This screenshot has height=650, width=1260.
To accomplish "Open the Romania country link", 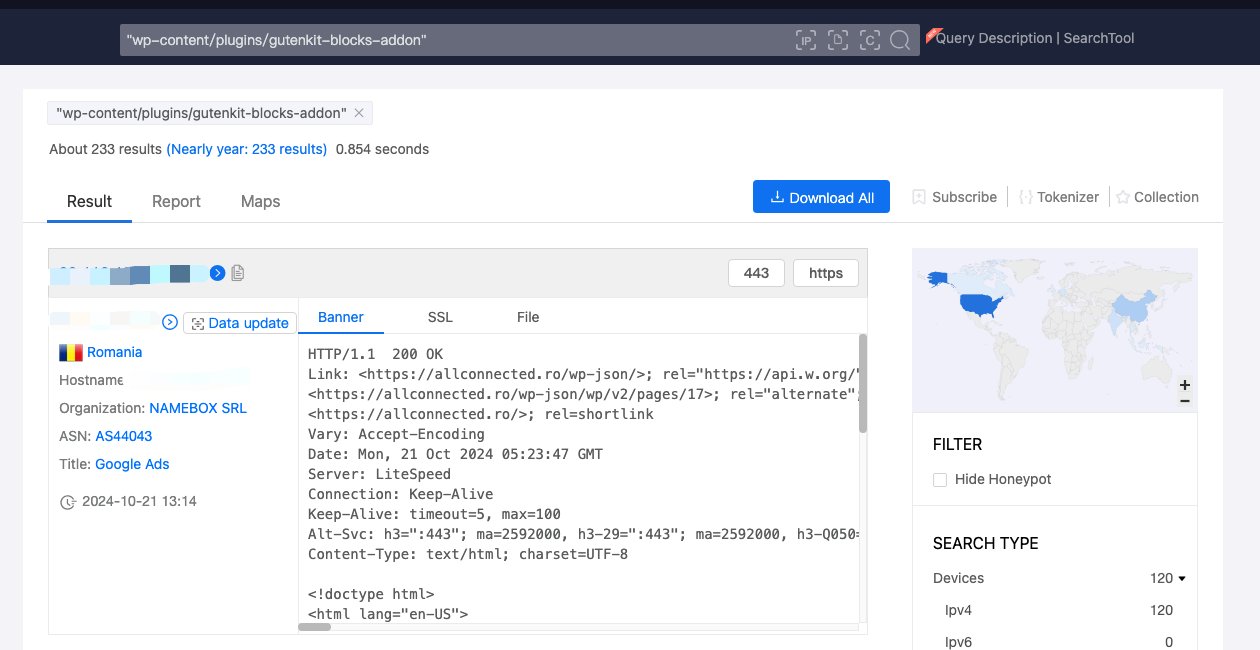I will [114, 352].
